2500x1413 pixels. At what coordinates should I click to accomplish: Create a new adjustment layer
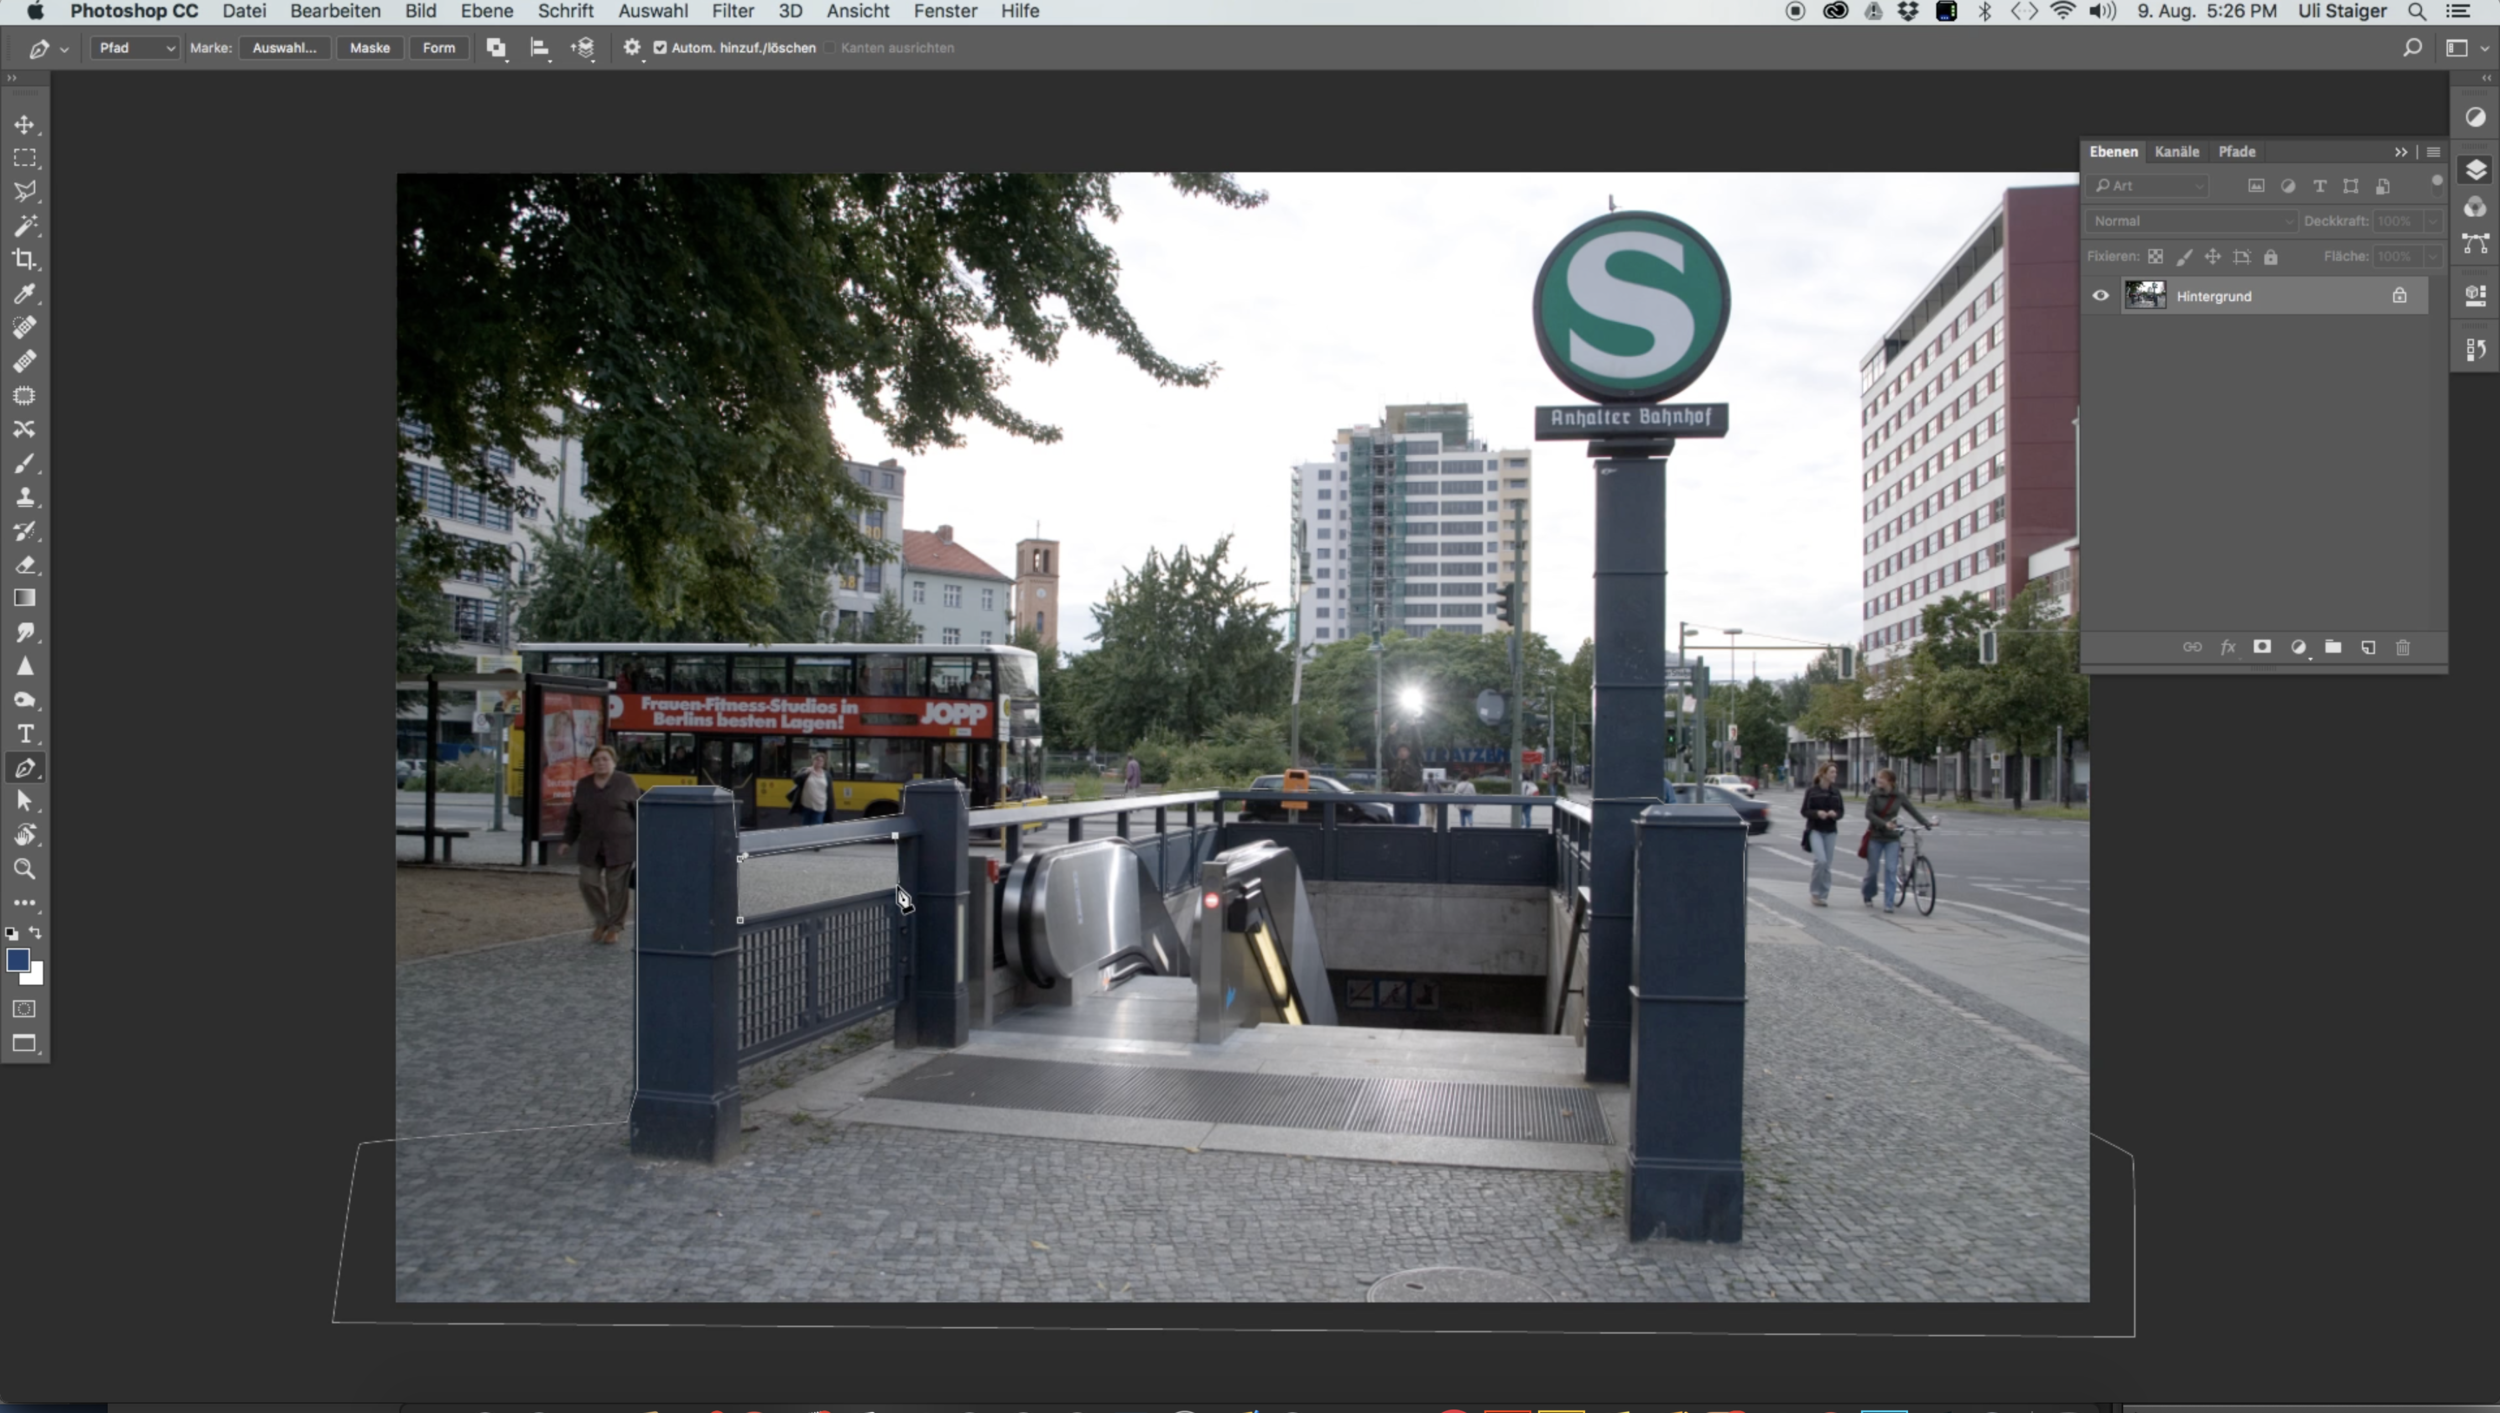[2298, 647]
